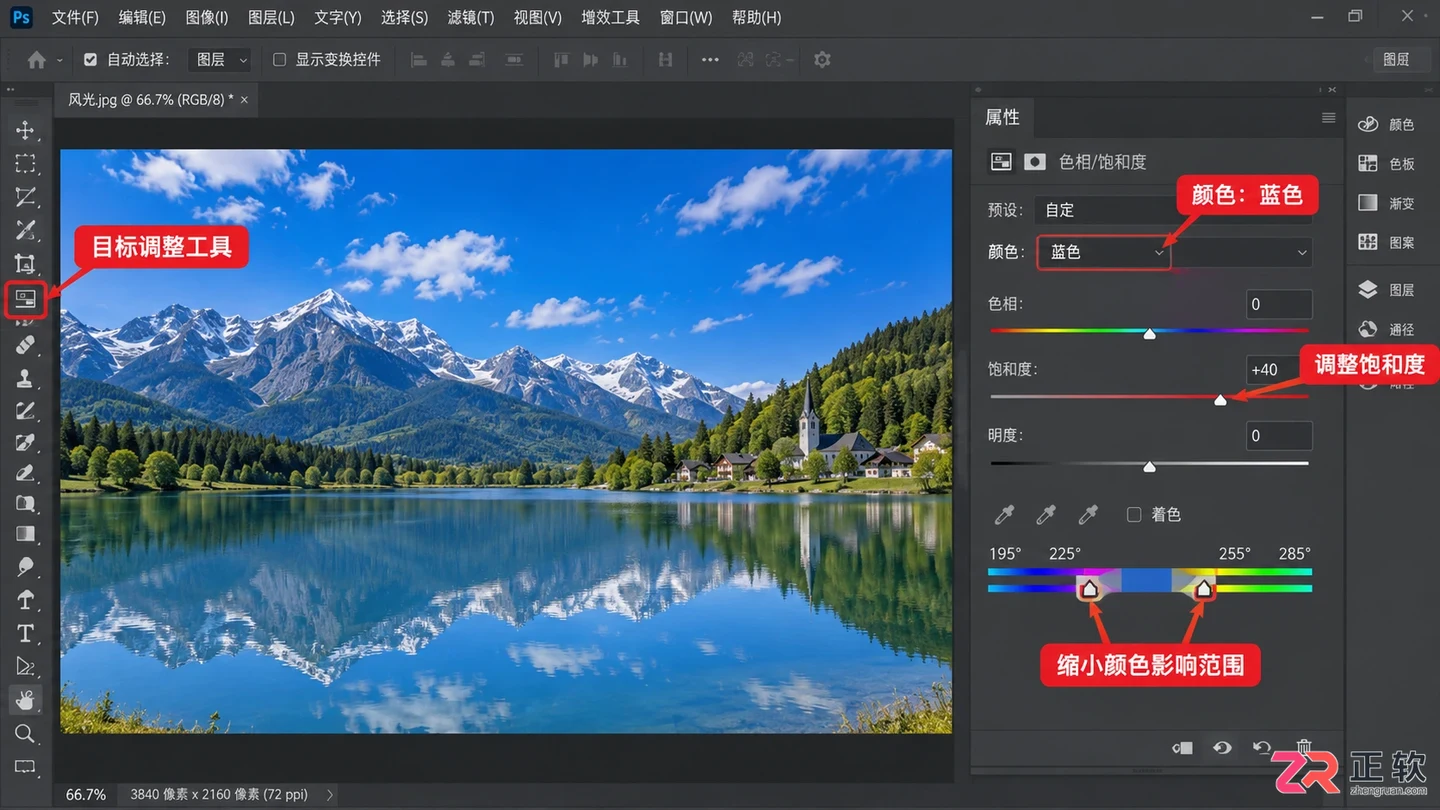
Task: Toggle the 自动选择 checkbox
Action: coord(91,60)
